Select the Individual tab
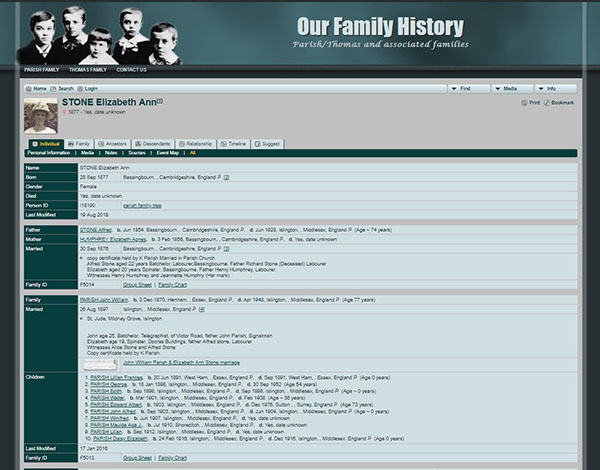The image size is (600, 470). (x=46, y=144)
